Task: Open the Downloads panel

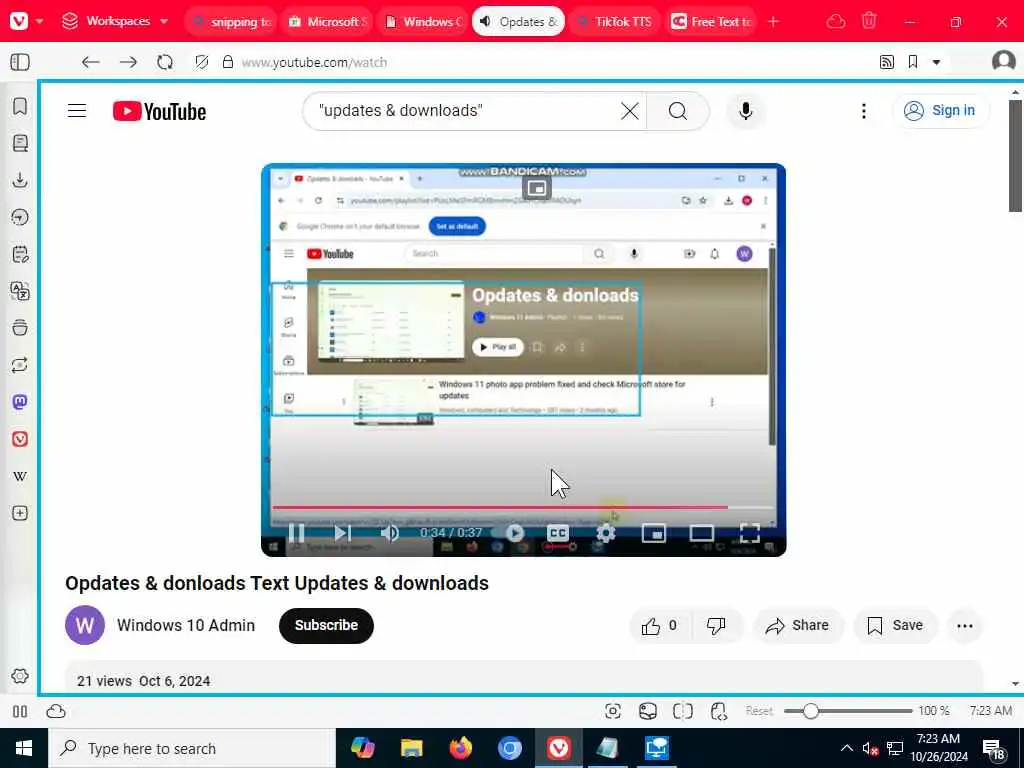Action: 20,180
